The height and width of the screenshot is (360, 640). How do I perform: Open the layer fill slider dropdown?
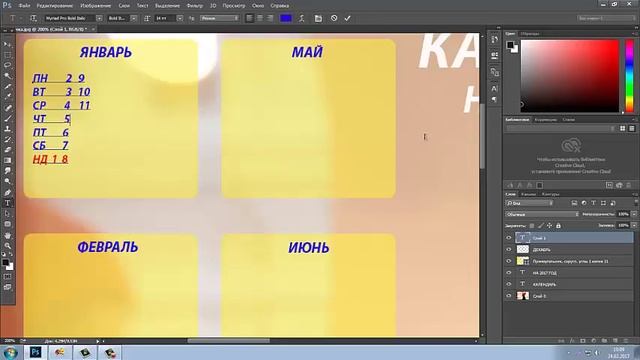point(634,225)
